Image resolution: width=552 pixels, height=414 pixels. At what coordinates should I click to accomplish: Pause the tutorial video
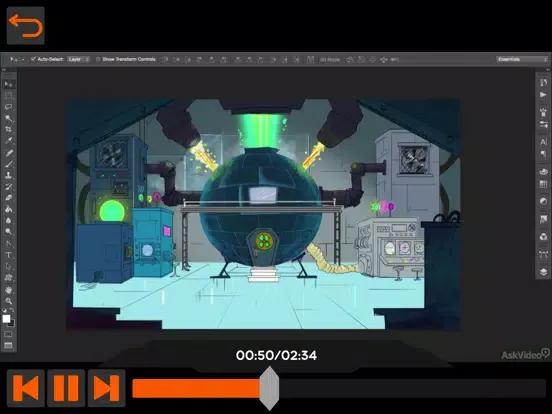[66, 388]
